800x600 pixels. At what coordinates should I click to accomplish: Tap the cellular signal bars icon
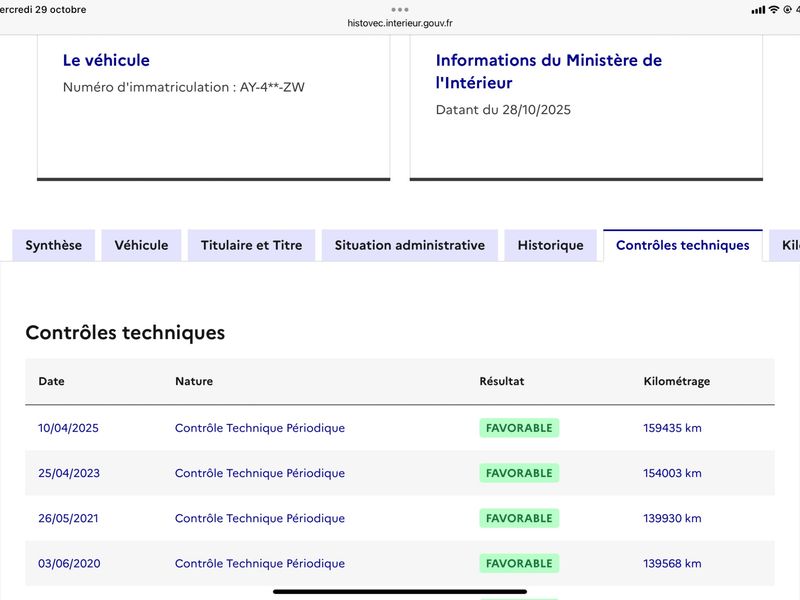coord(758,10)
